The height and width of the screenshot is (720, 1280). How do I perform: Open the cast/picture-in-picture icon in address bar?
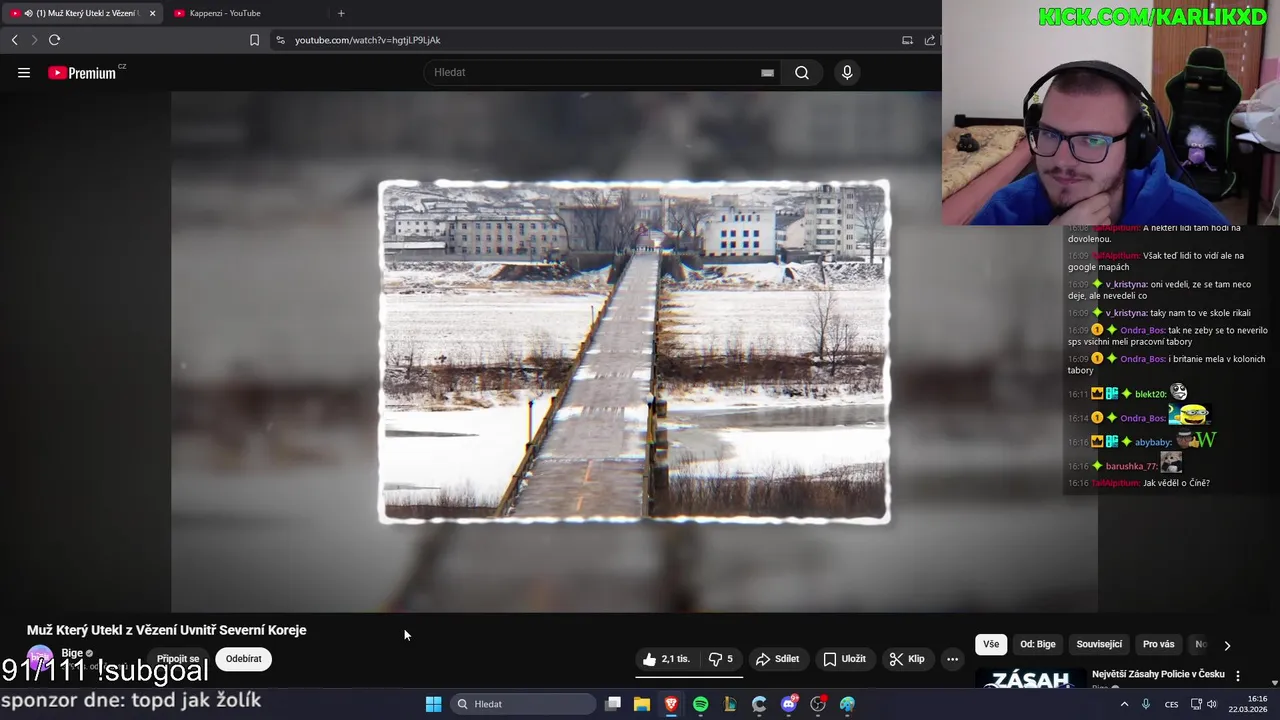(x=907, y=40)
